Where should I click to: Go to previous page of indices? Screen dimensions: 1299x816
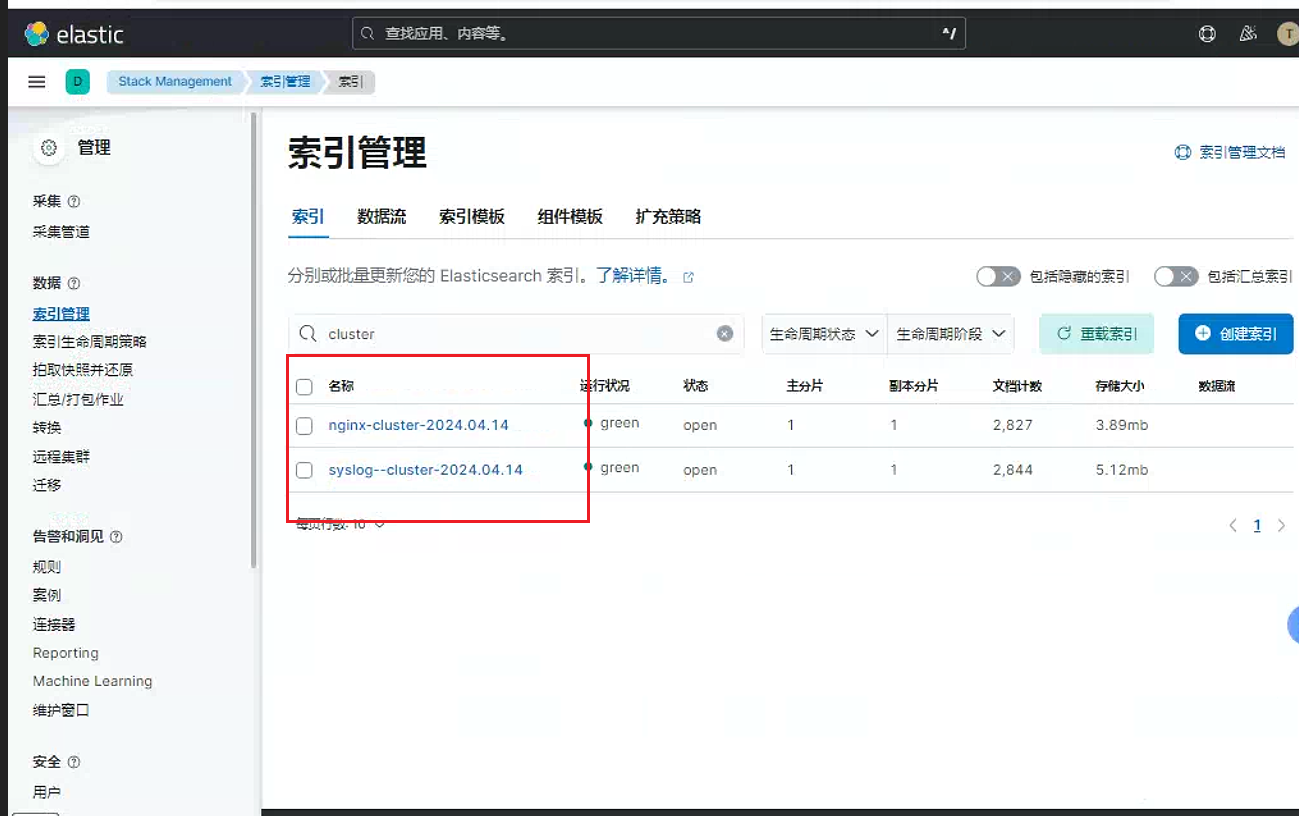coord(1233,525)
